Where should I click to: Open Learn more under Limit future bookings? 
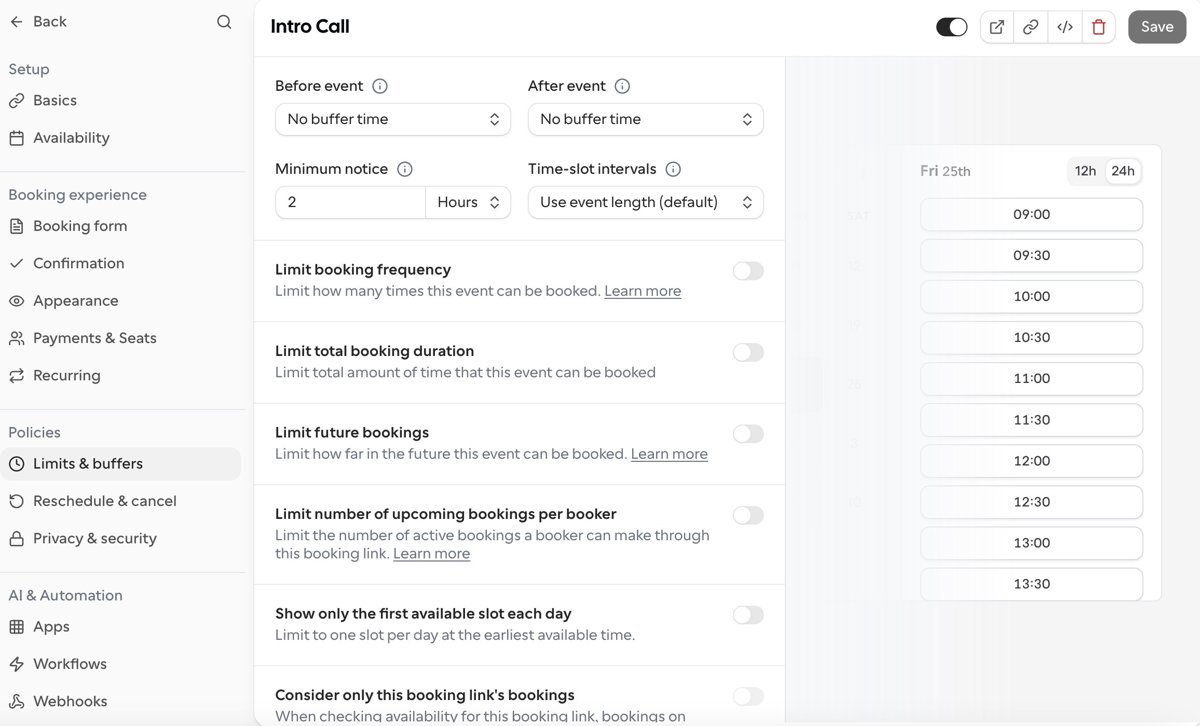pyautogui.click(x=669, y=454)
